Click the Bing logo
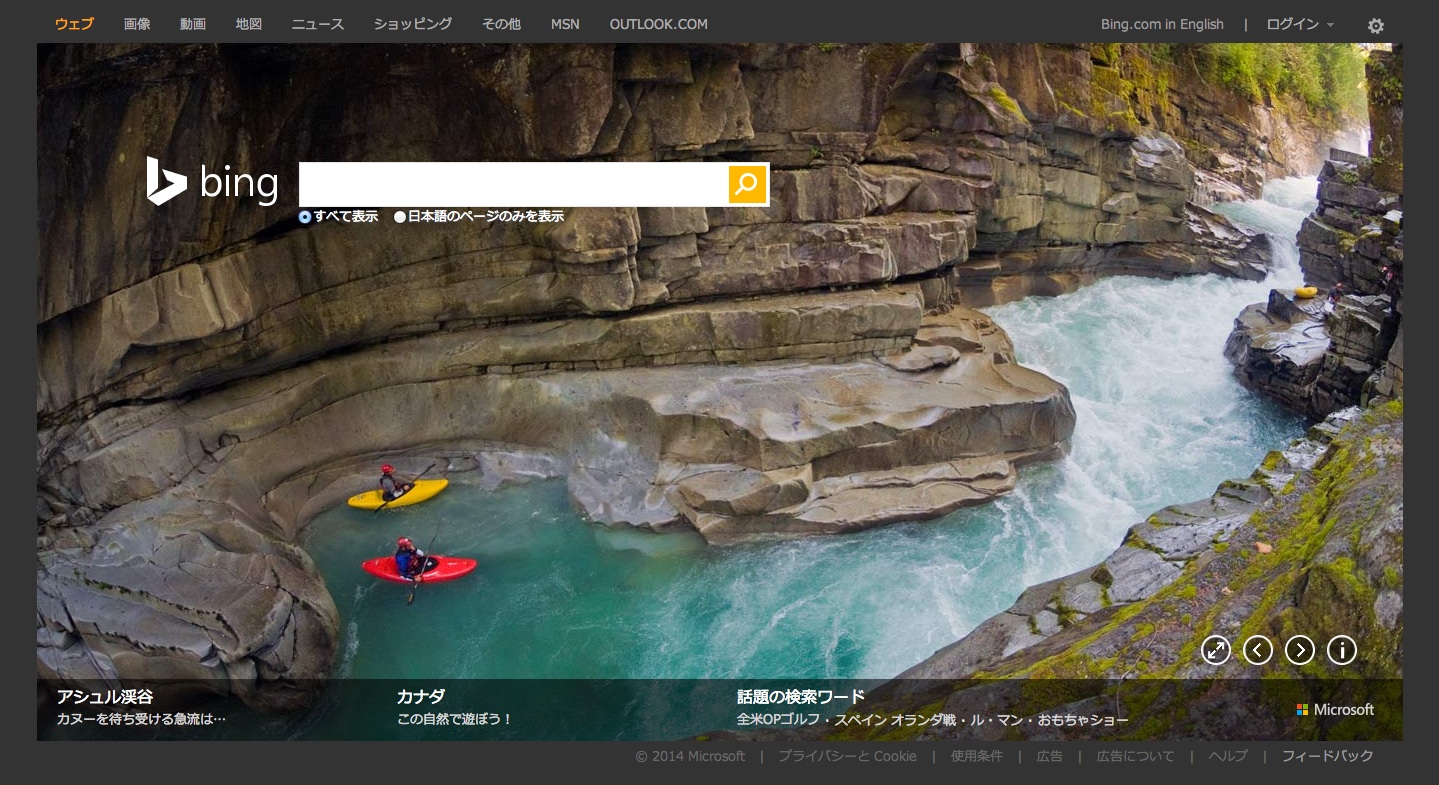 tap(212, 183)
